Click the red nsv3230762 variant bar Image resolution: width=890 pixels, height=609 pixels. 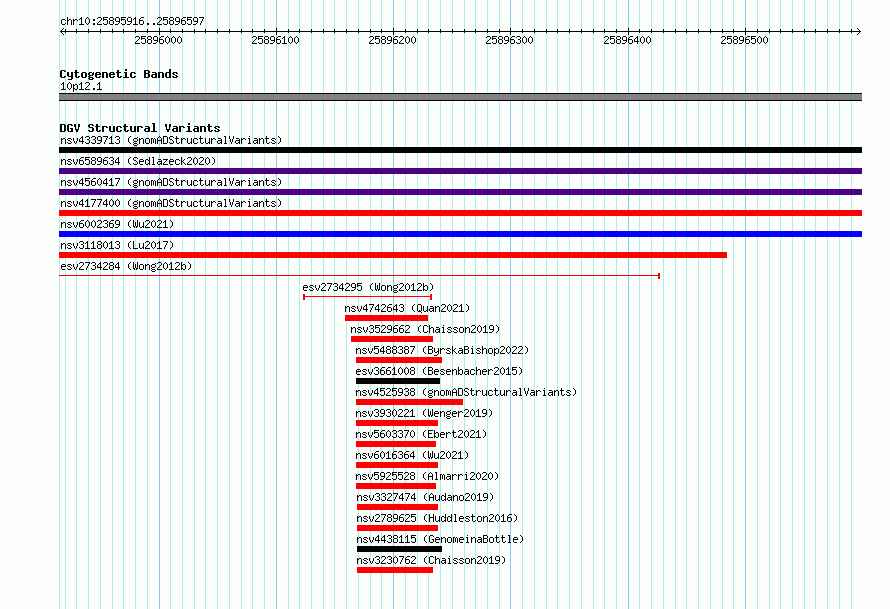pyautogui.click(x=395, y=570)
